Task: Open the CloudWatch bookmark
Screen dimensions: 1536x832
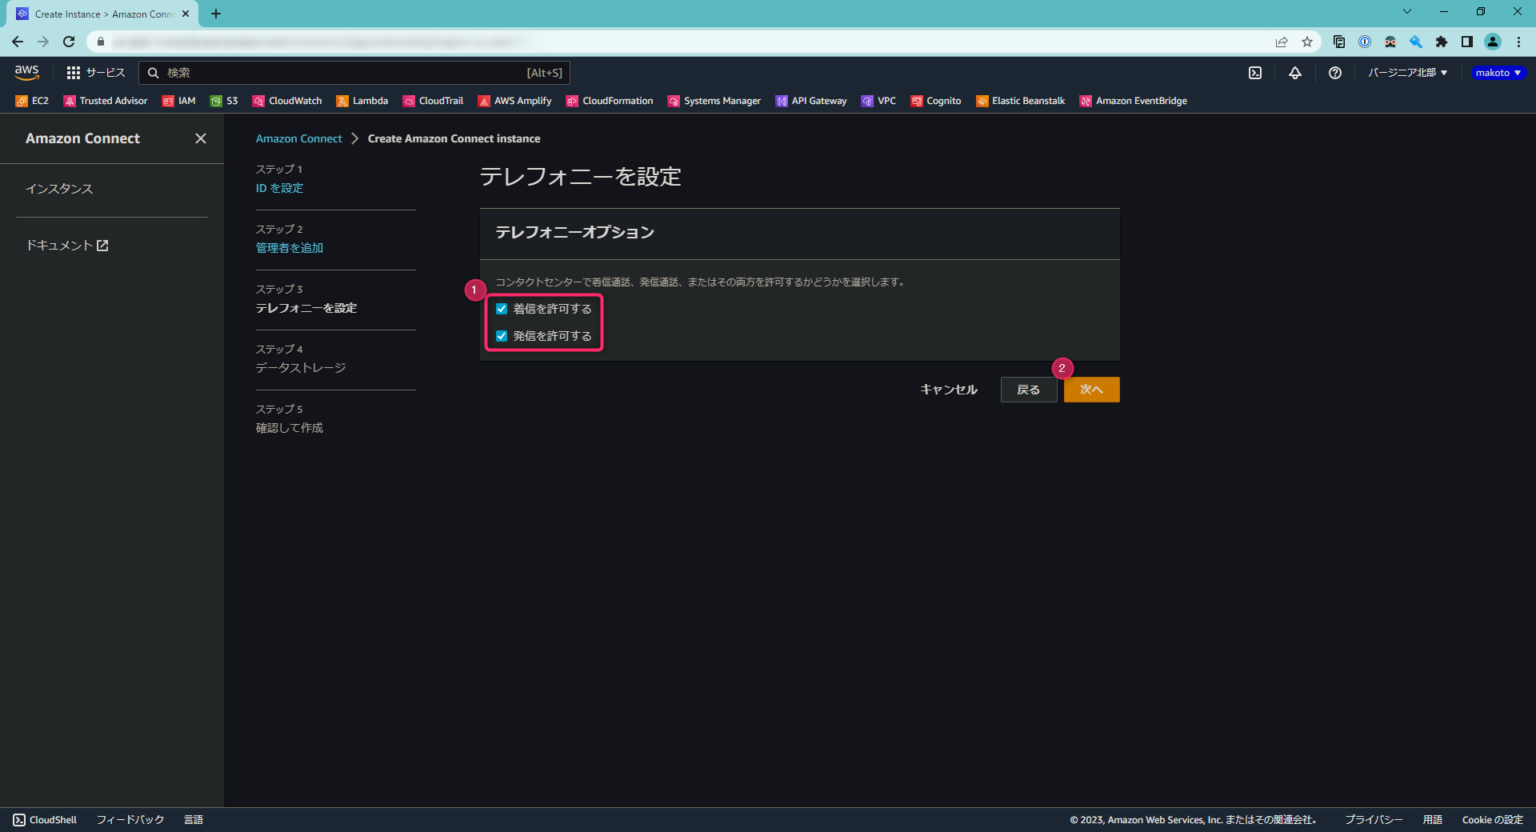Action: point(287,100)
